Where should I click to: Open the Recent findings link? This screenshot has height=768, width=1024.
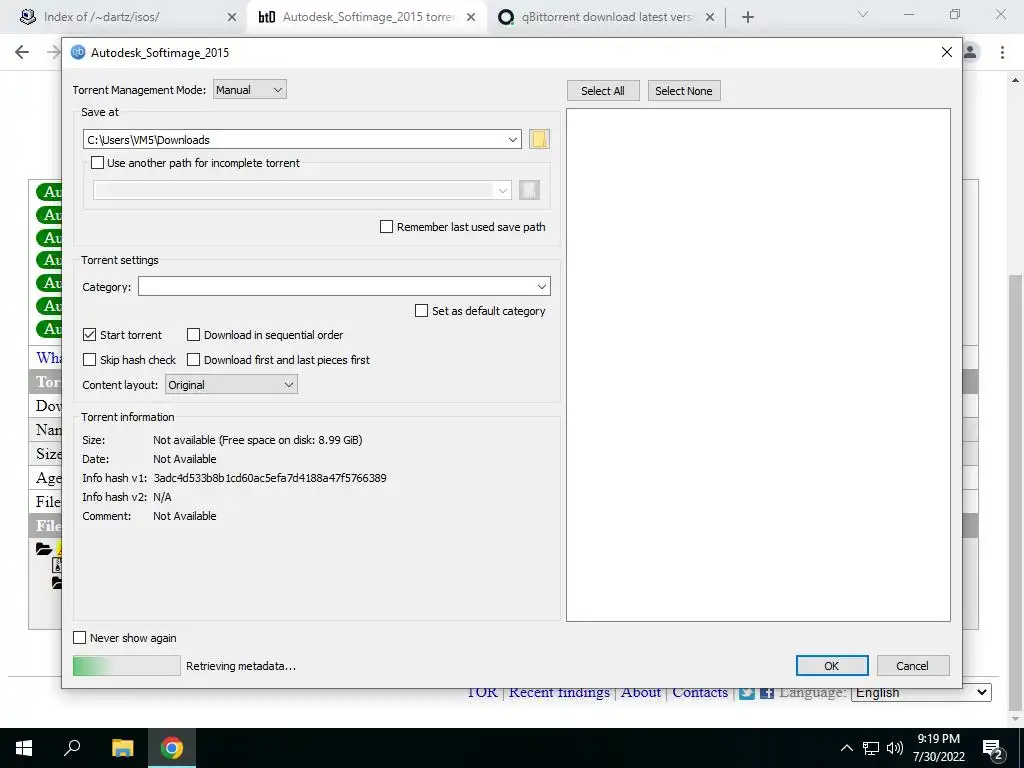(559, 693)
